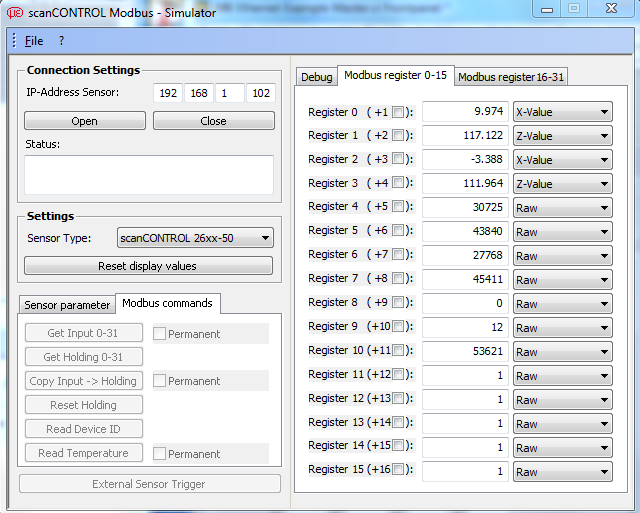Click the second IP octet field 168

(x=199, y=93)
